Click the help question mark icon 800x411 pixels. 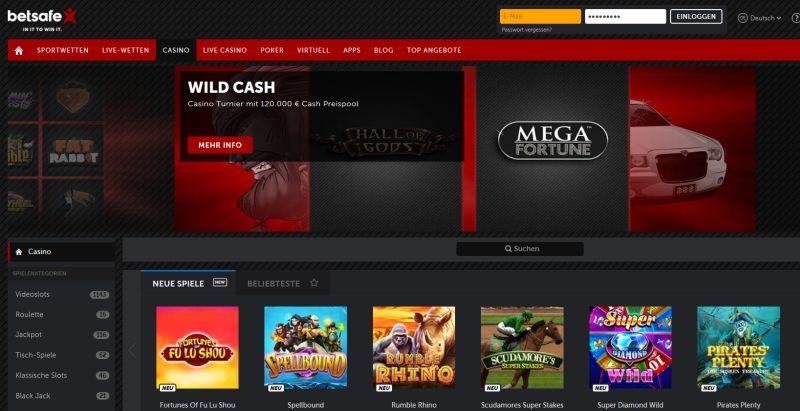795,18
